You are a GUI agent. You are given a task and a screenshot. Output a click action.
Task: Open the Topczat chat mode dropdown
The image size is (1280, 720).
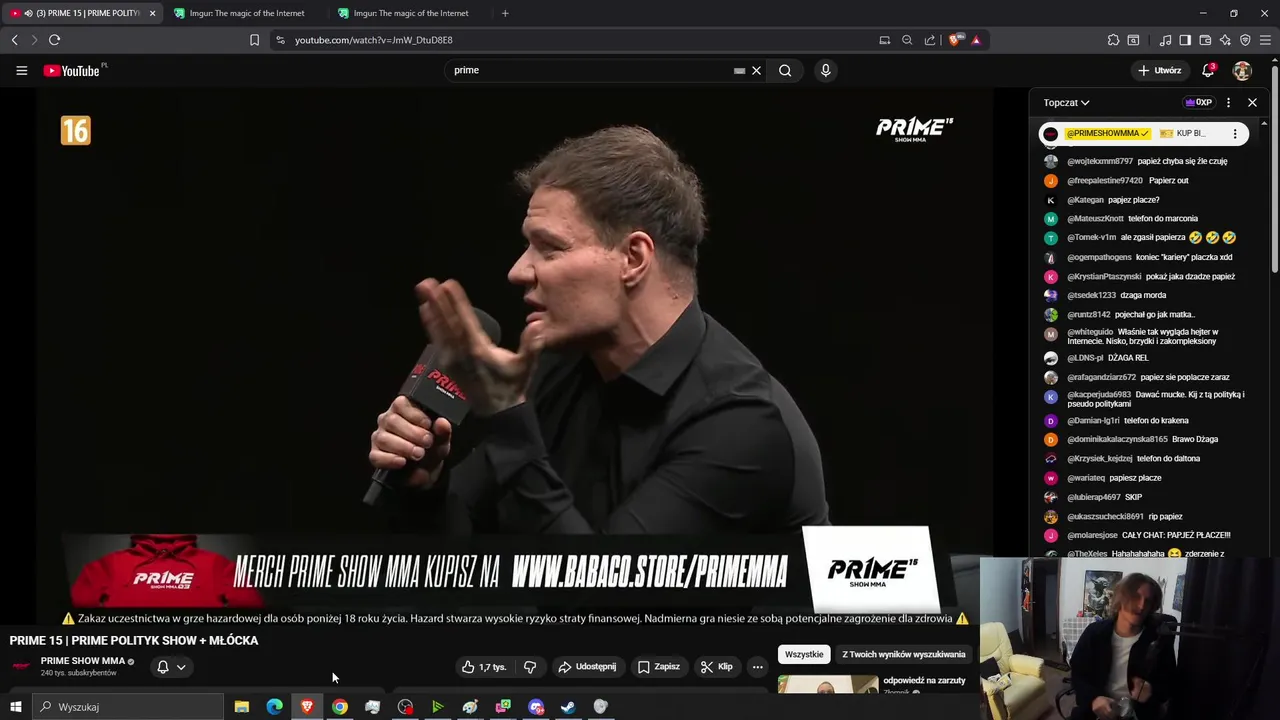(1066, 102)
